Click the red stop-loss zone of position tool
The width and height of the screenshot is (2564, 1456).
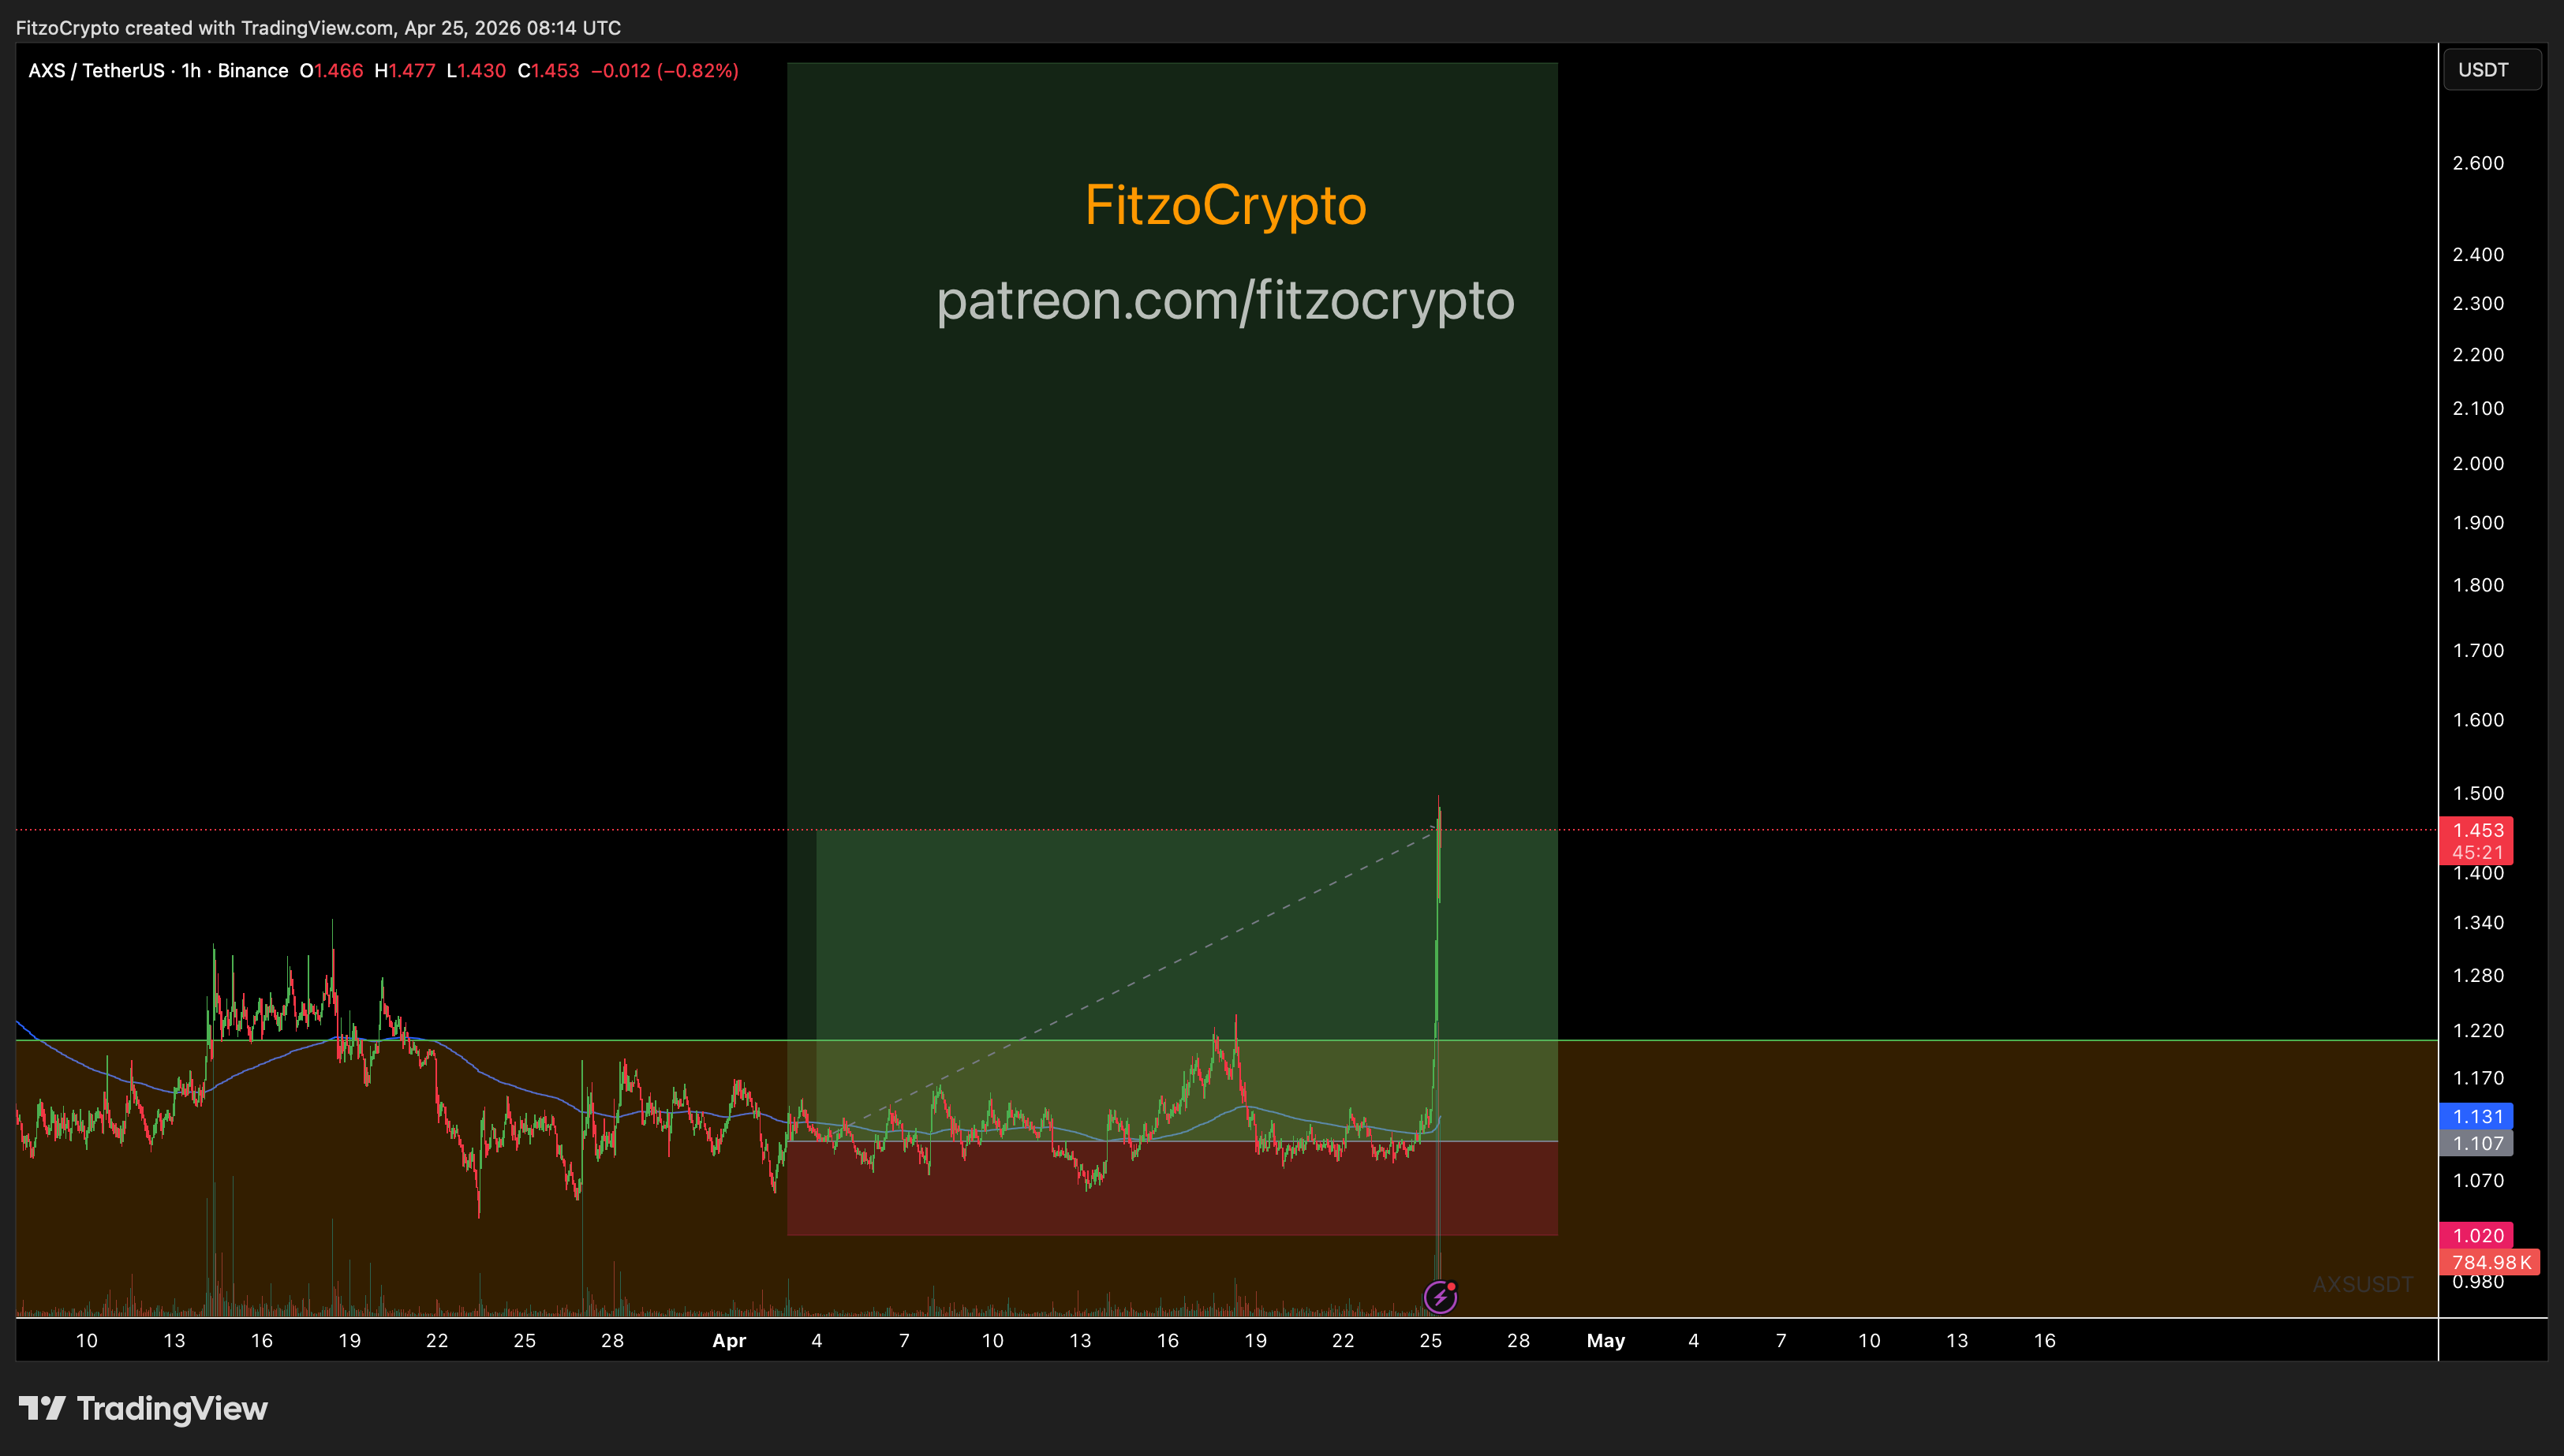[1172, 1188]
